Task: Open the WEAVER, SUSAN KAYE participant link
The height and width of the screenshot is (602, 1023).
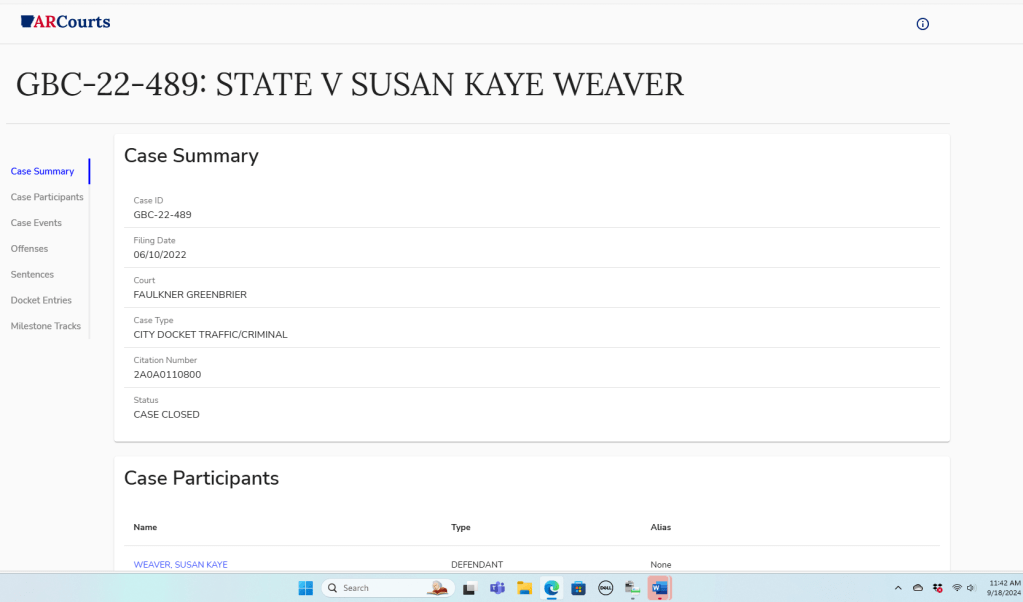Action: (x=181, y=565)
